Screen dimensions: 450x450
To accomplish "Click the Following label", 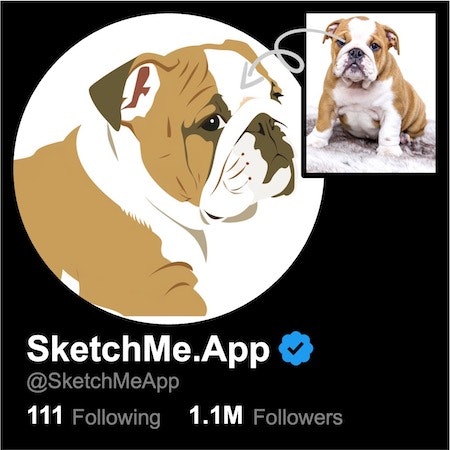I will click(x=116, y=417).
